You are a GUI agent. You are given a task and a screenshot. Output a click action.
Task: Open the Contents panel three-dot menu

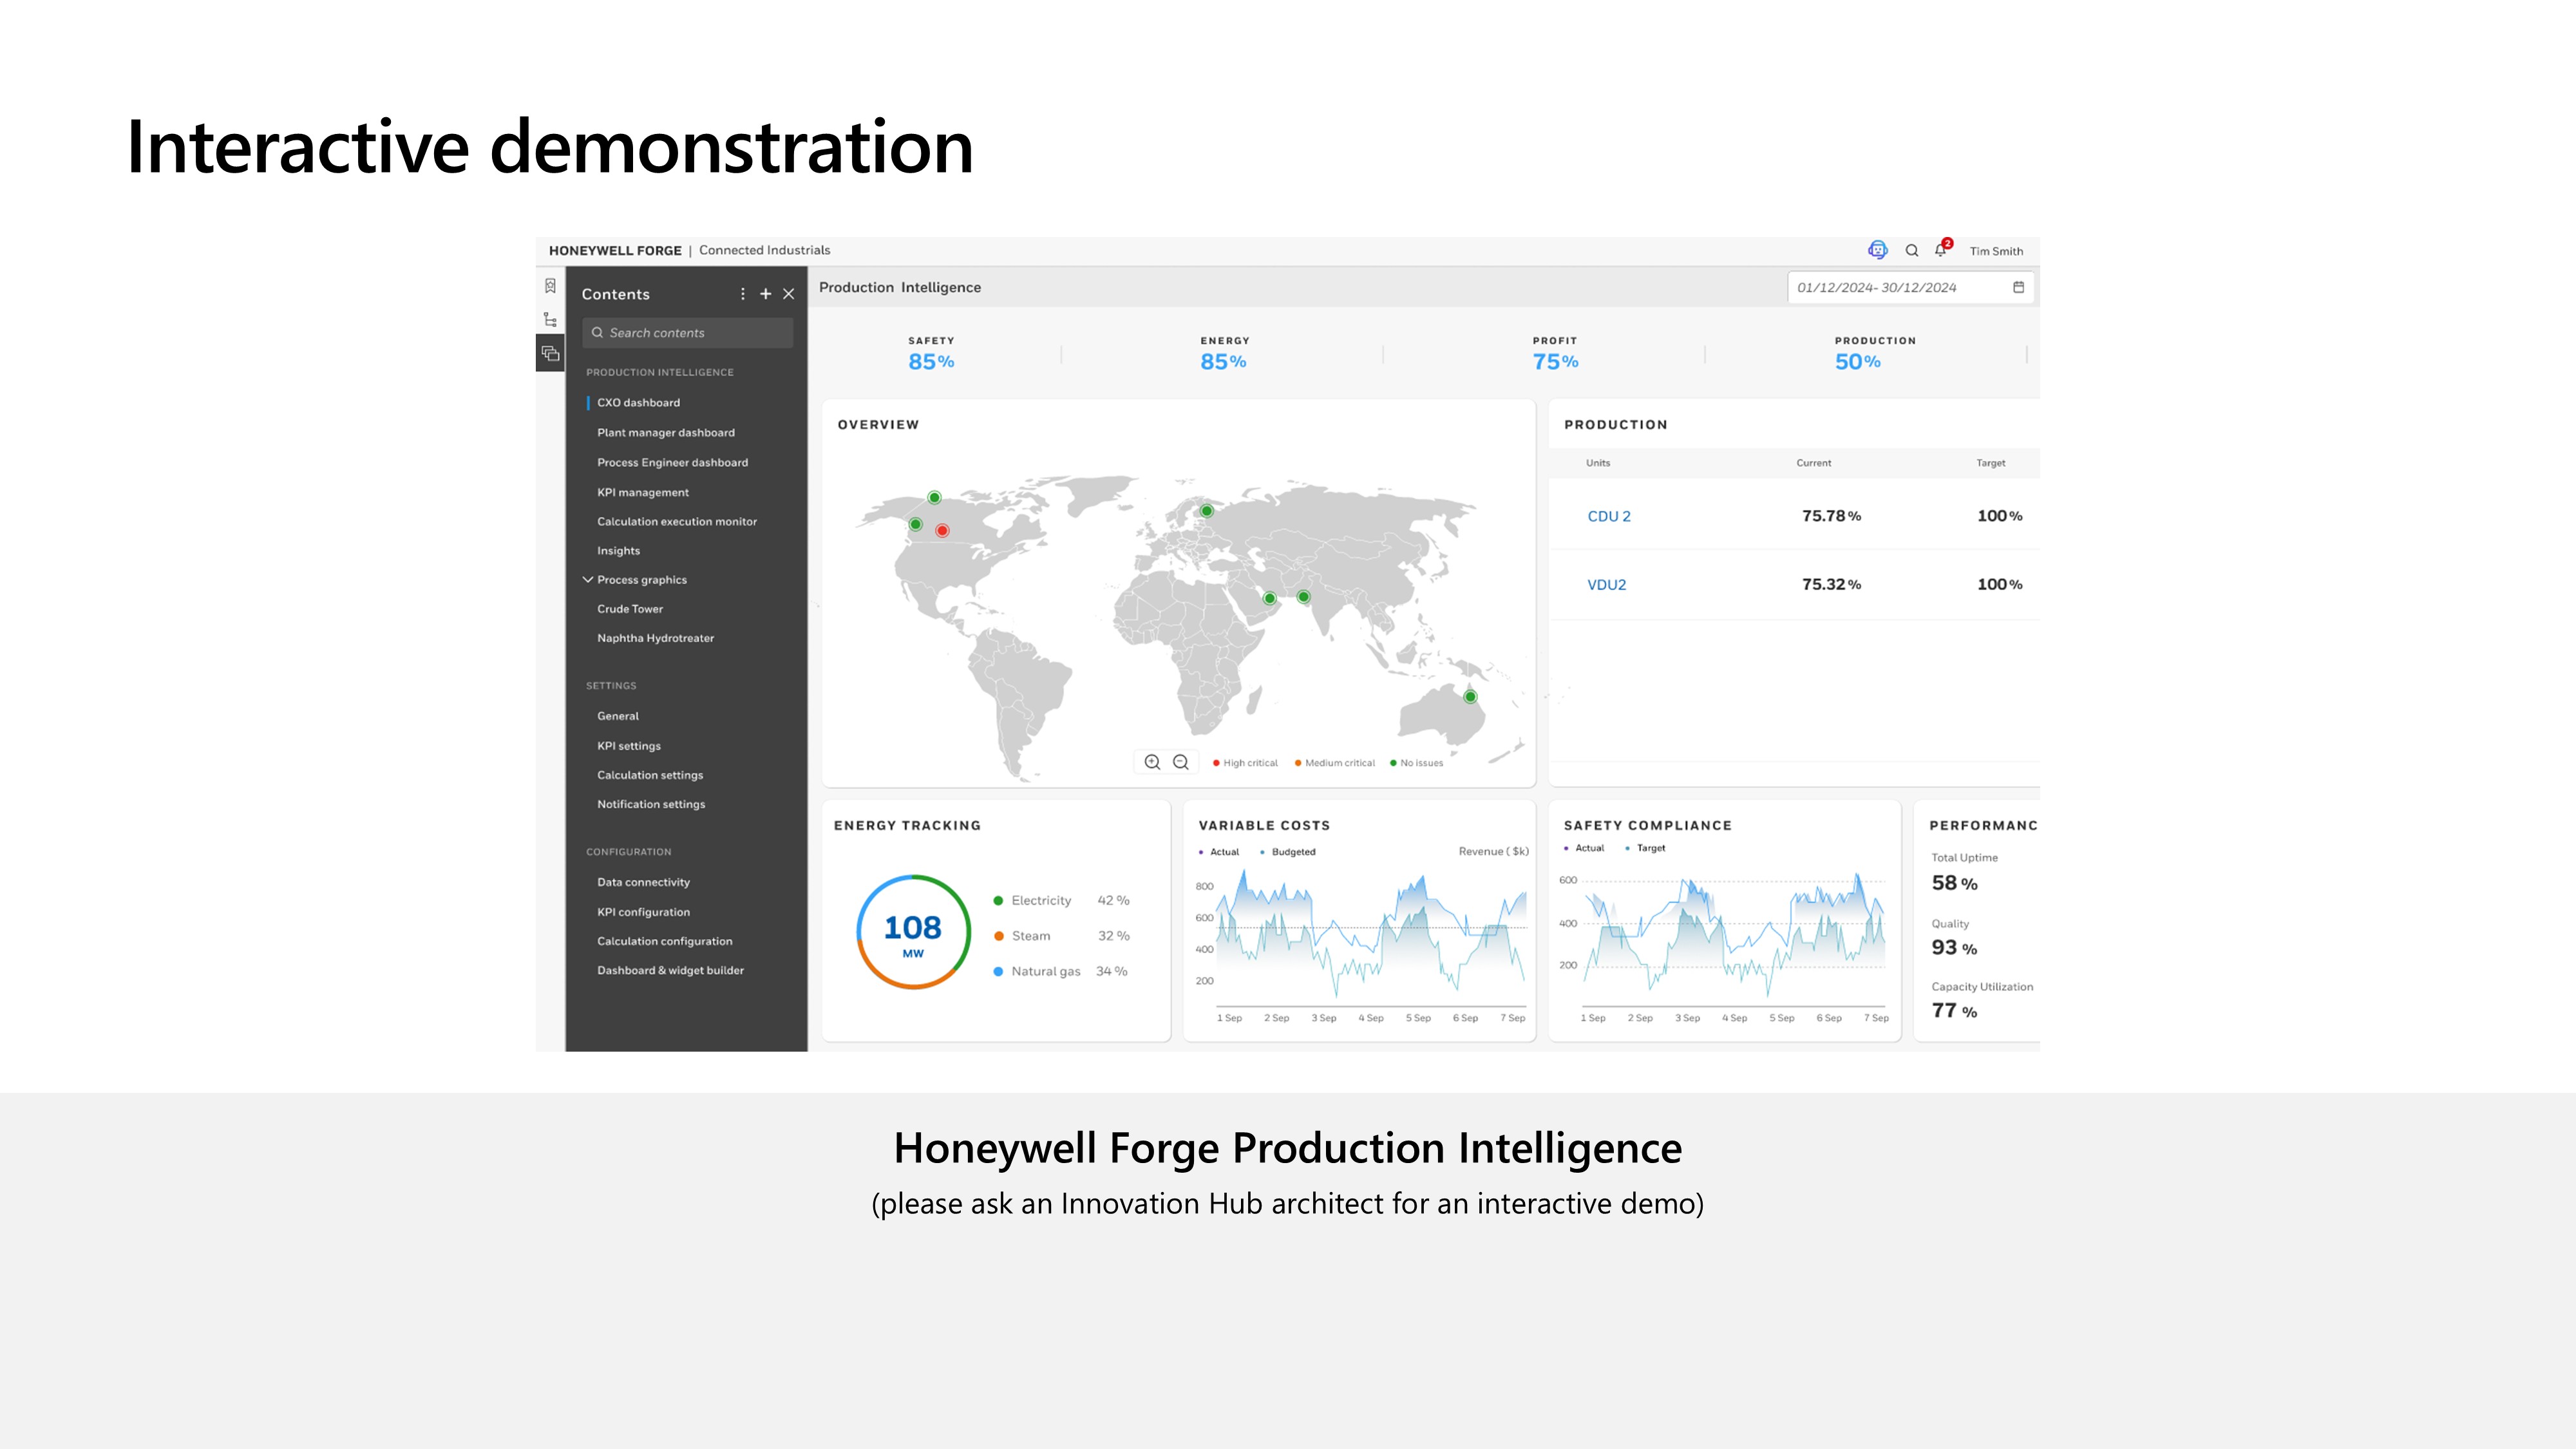742,294
